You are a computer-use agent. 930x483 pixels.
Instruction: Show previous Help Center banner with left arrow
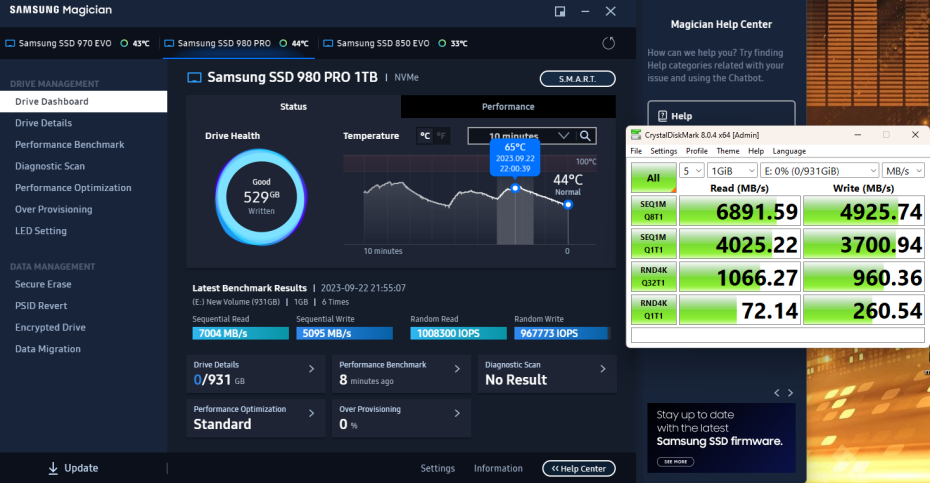(x=777, y=393)
